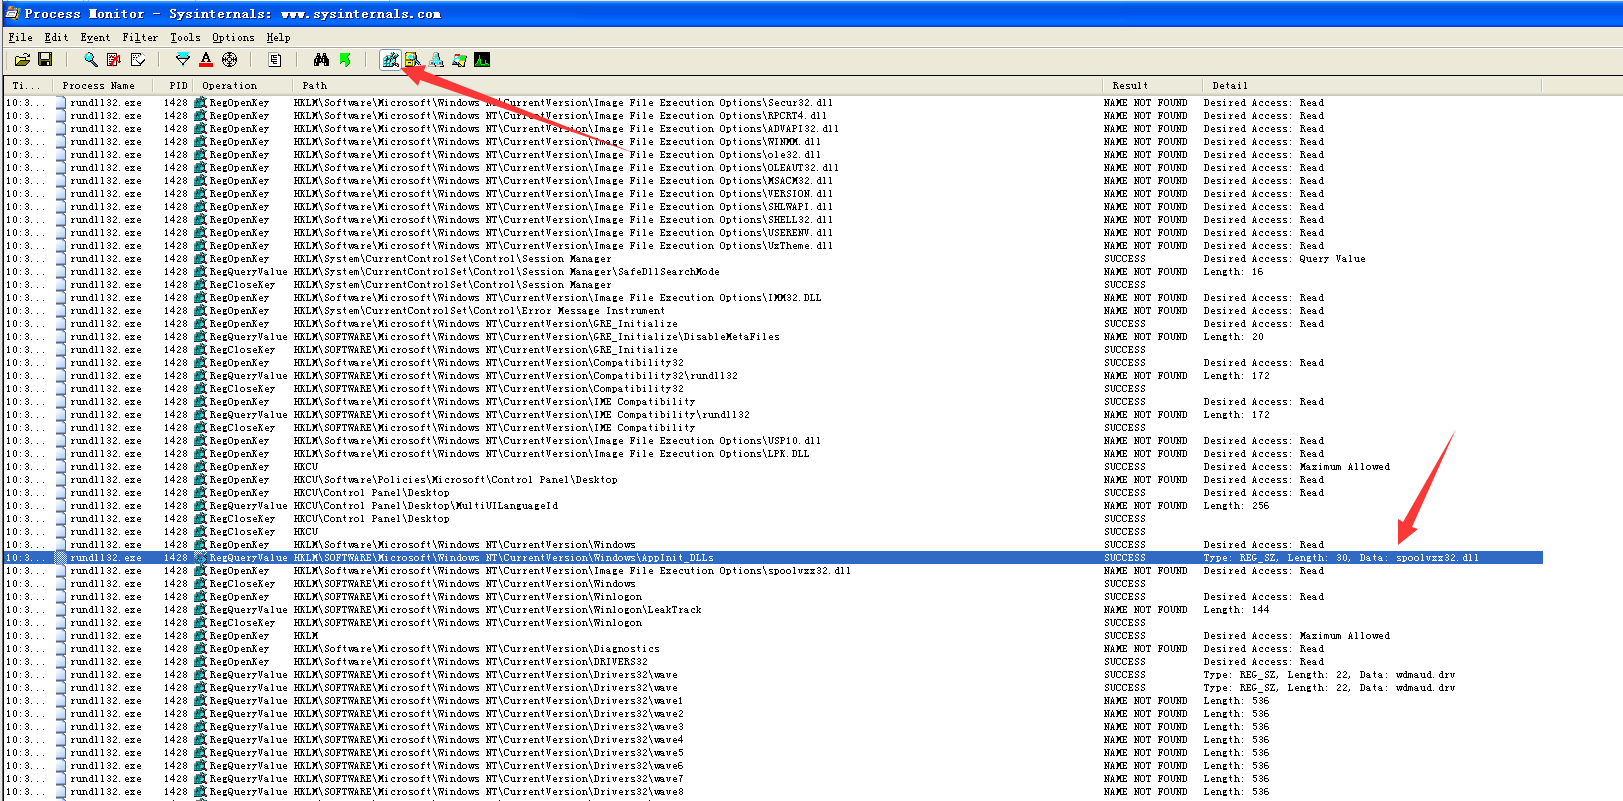1623x801 pixels.
Task: Toggle Show Process and Thread Activity icon
Action: pos(459,60)
